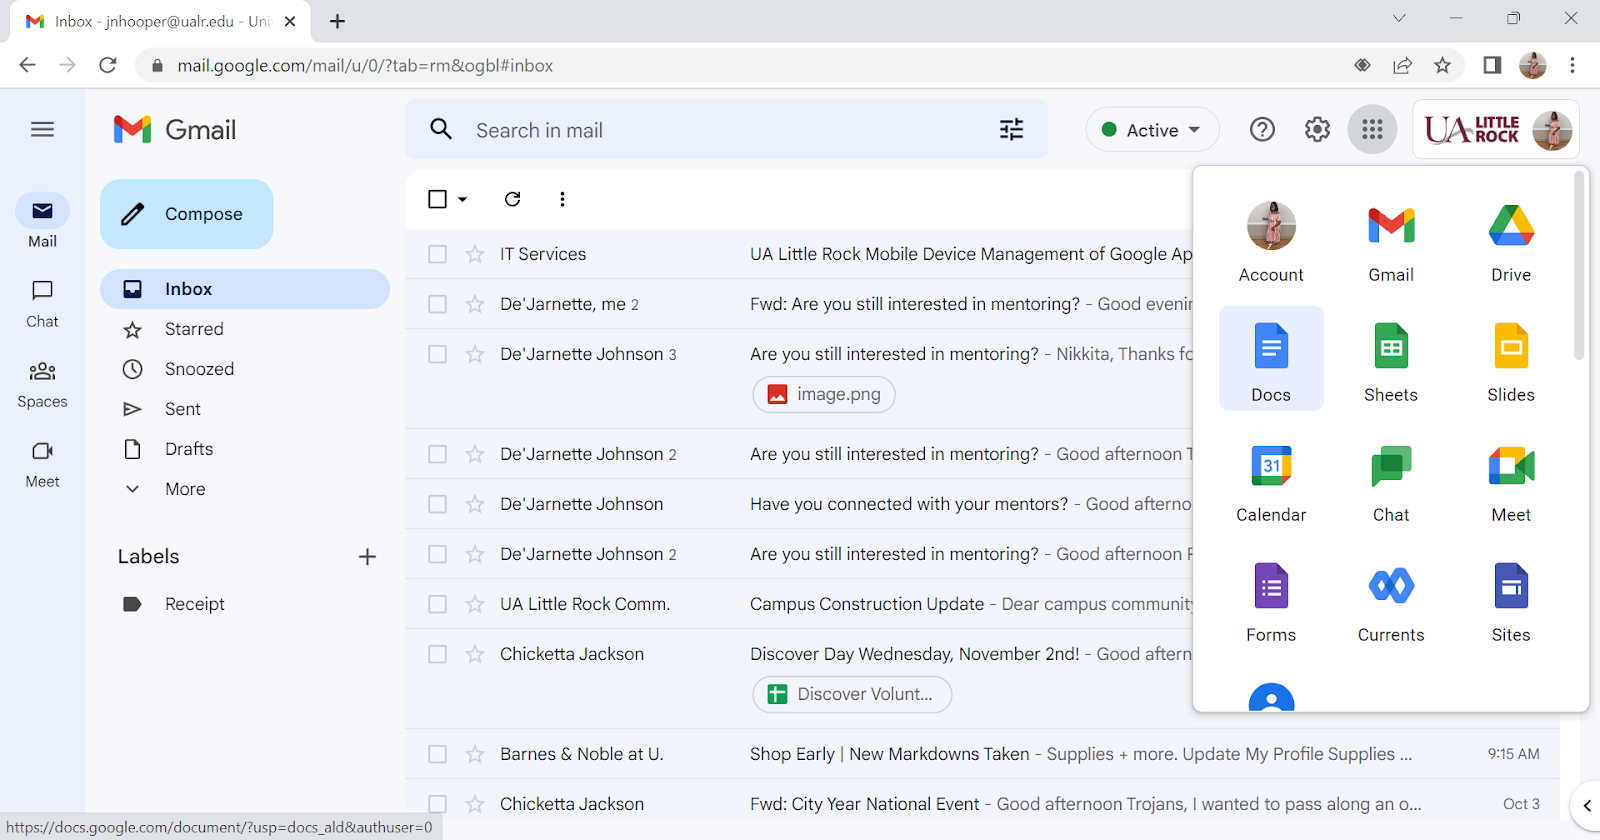Open Chrome's three-dot menu
1600x840 pixels.
pos(1572,65)
